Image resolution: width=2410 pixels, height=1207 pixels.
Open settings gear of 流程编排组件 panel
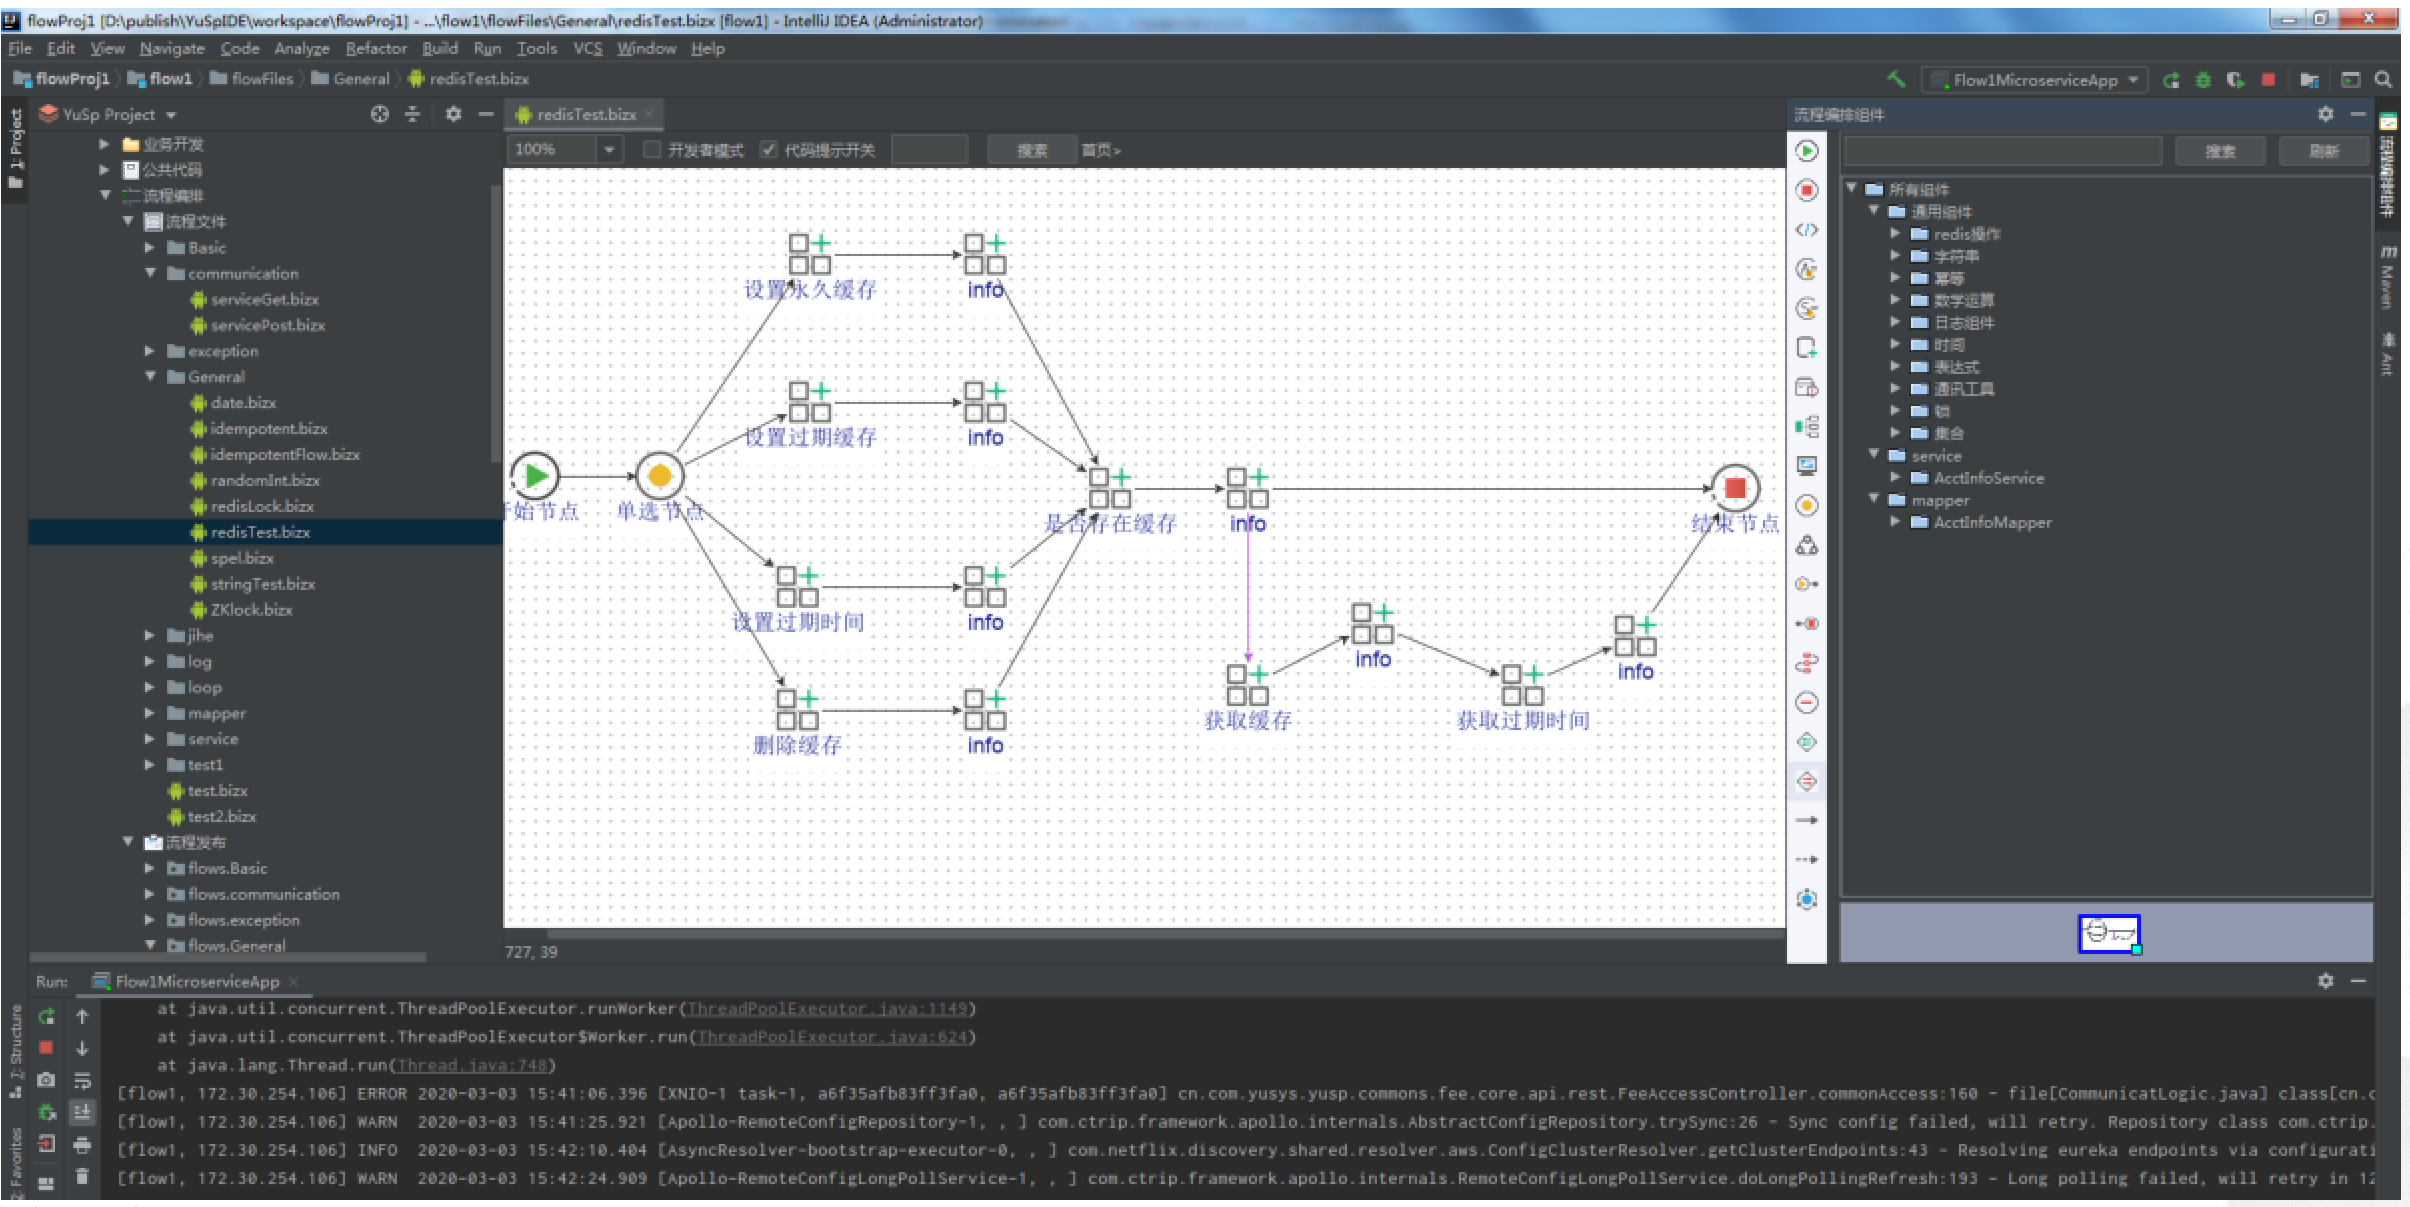[x=2325, y=115]
